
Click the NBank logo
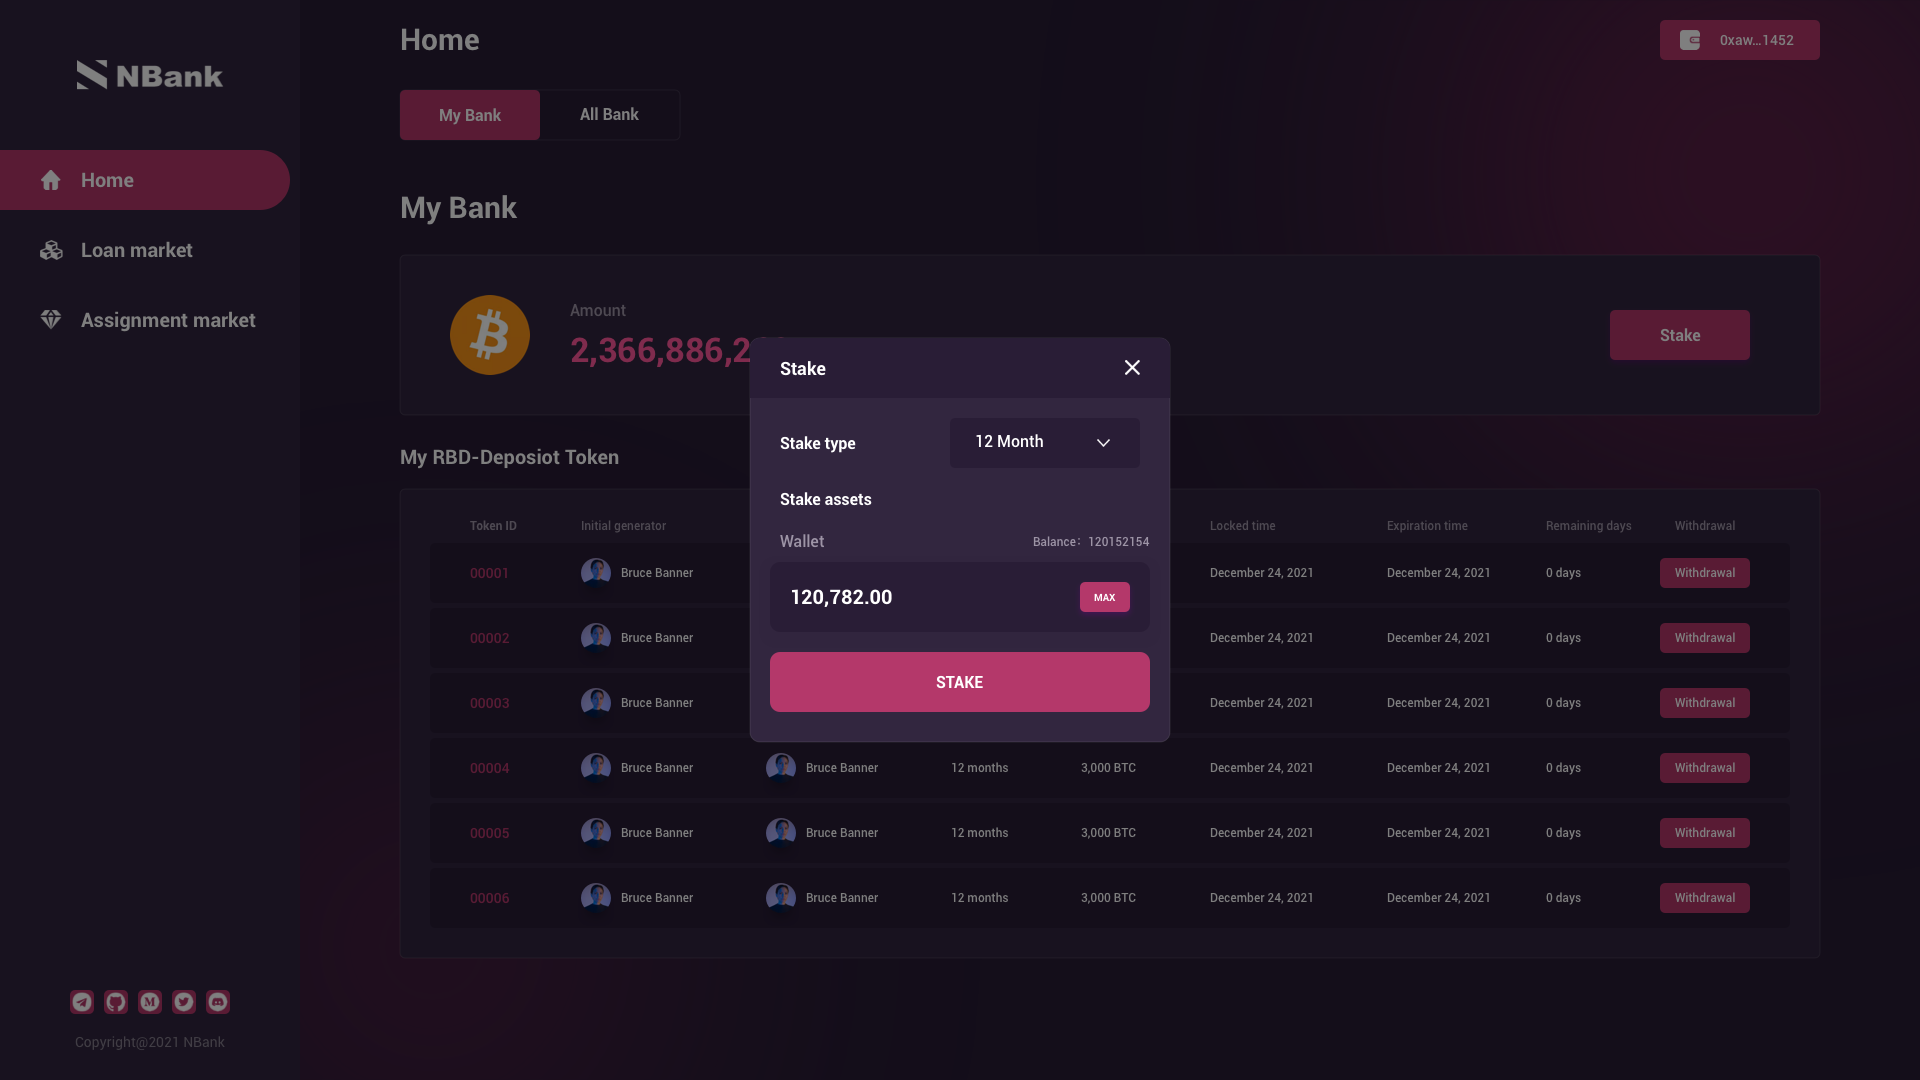tap(150, 75)
